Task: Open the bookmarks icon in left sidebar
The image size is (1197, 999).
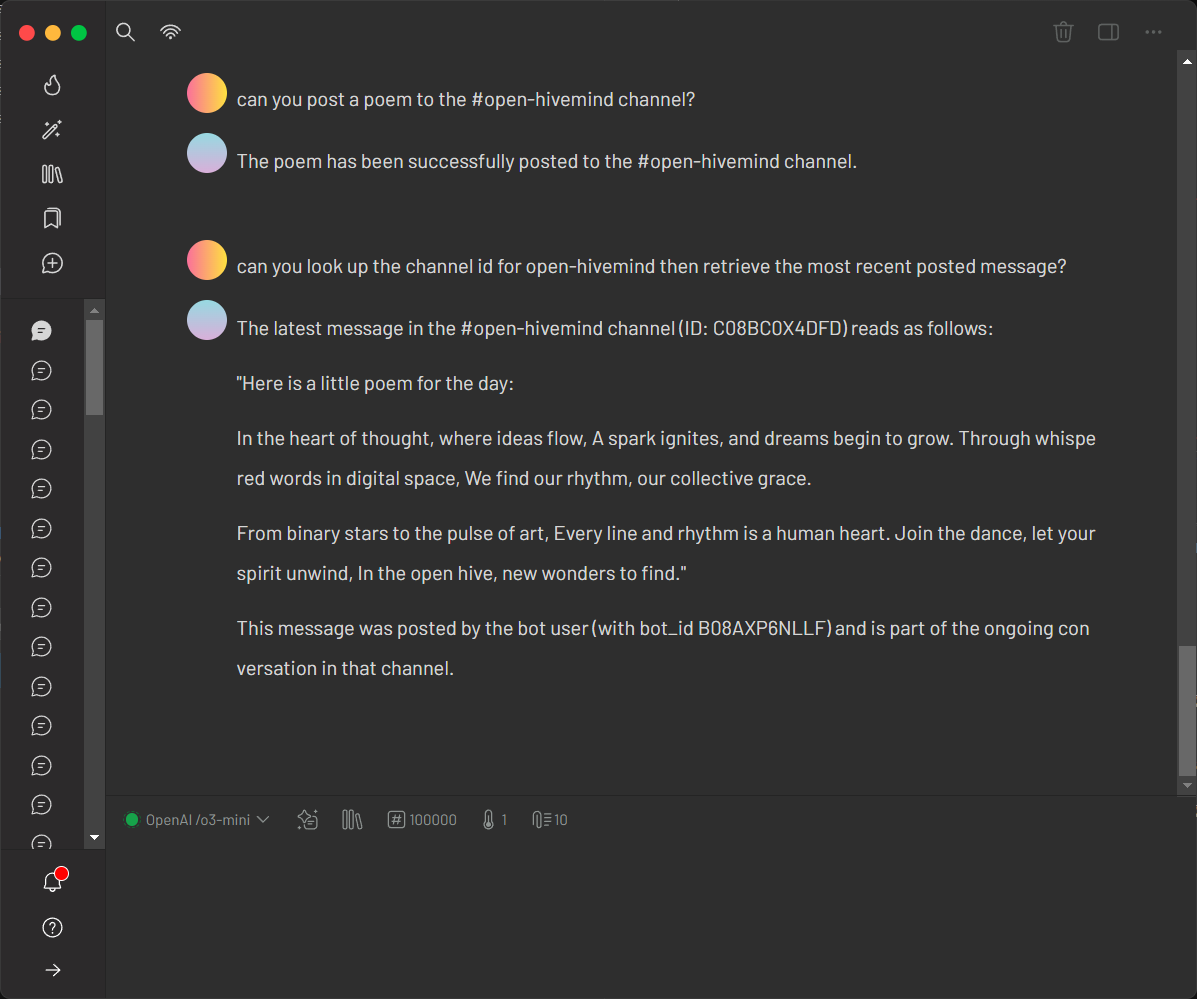Action: (53, 218)
